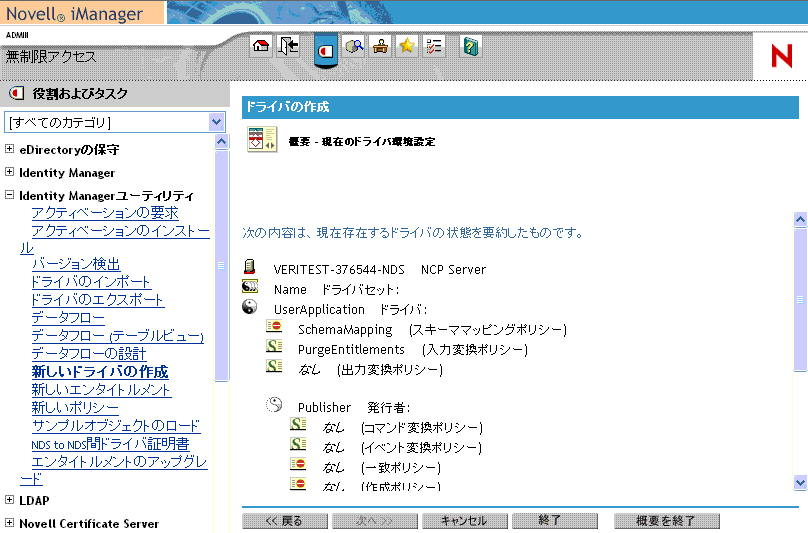The height and width of the screenshot is (533, 808).
Task: Open the Help book icon
Action: click(x=471, y=46)
